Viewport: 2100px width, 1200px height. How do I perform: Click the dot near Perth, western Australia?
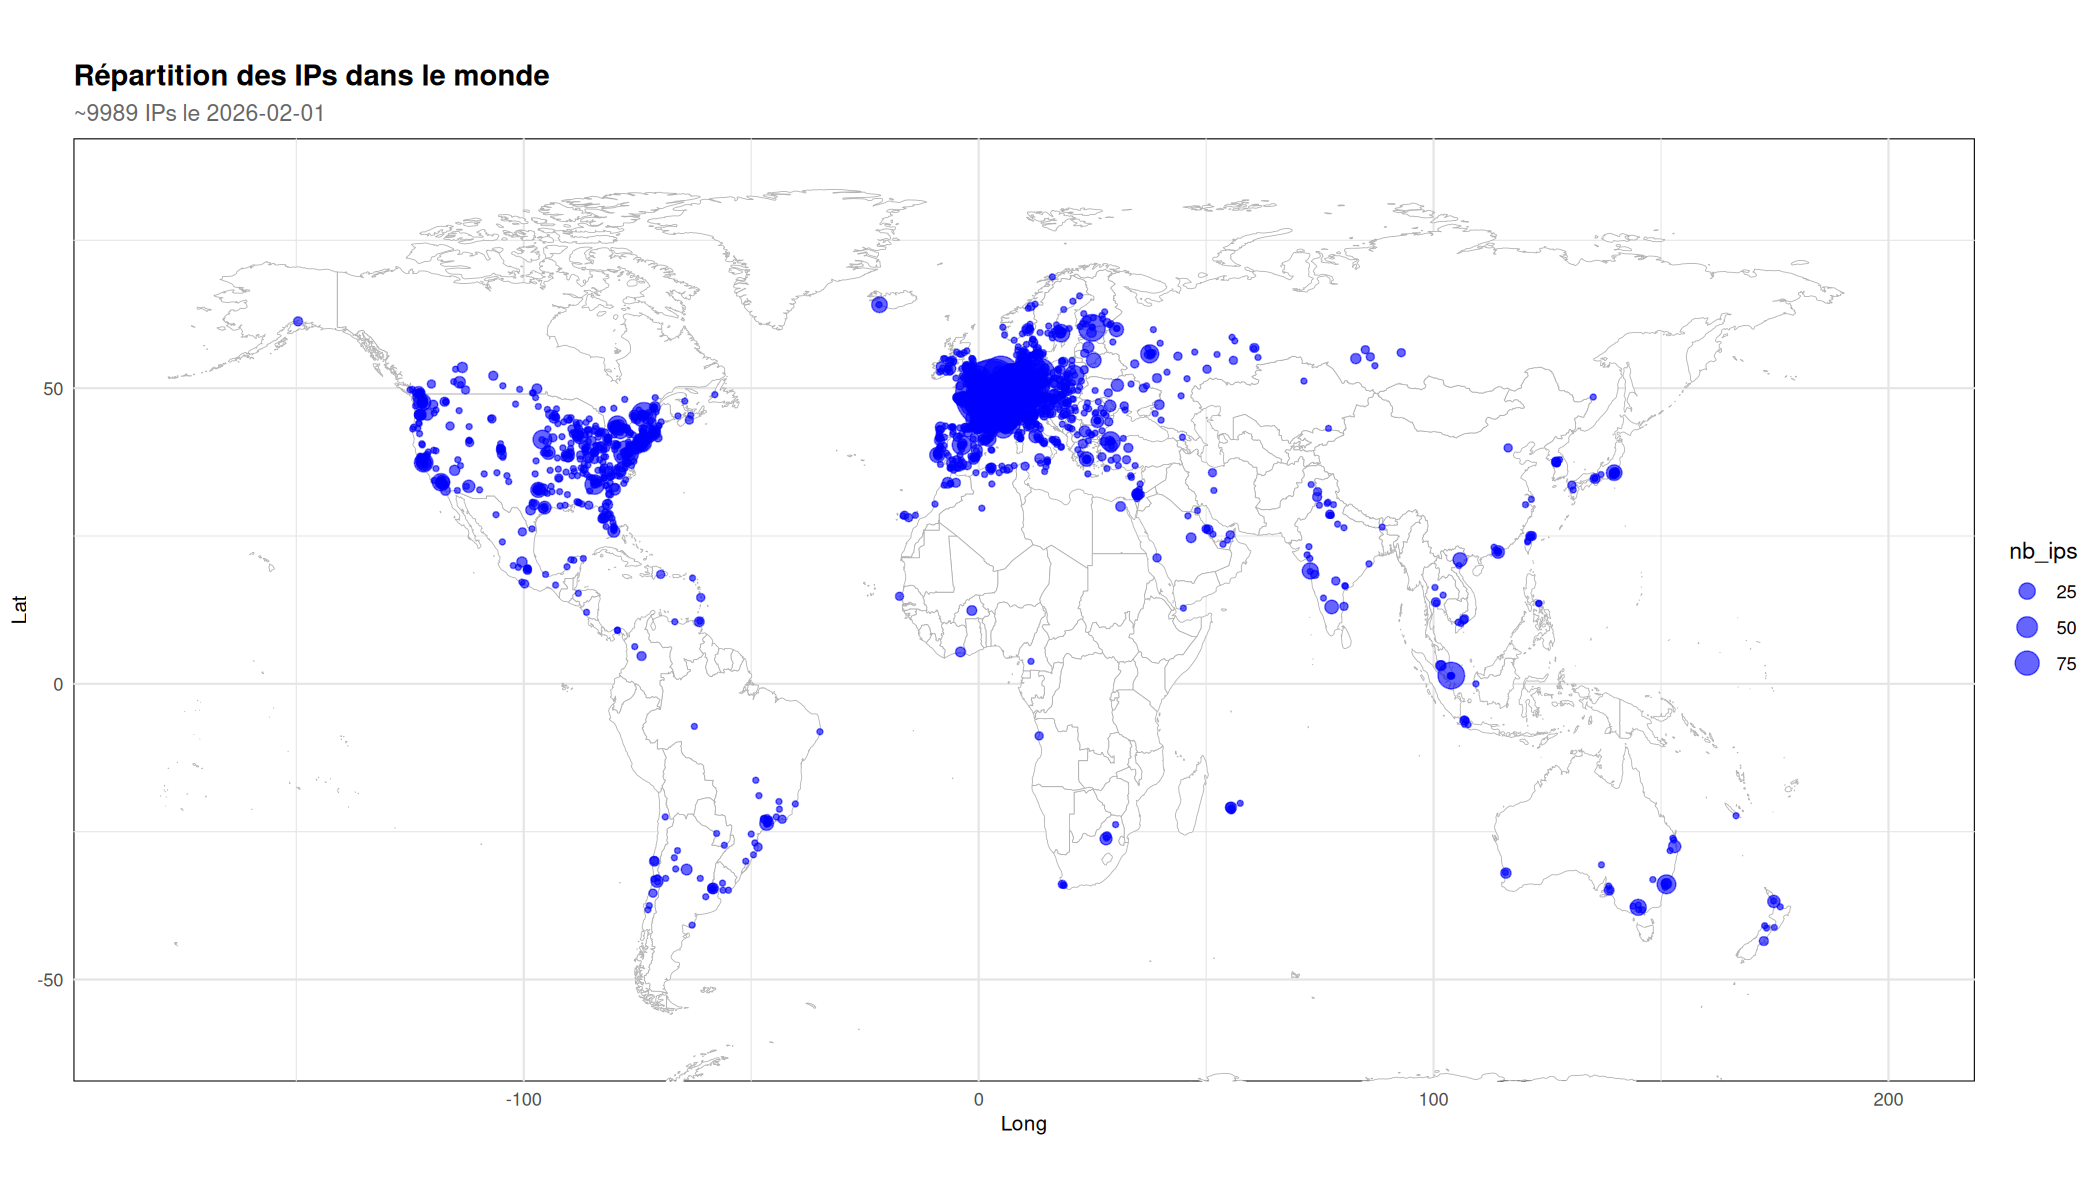pyautogui.click(x=1506, y=873)
